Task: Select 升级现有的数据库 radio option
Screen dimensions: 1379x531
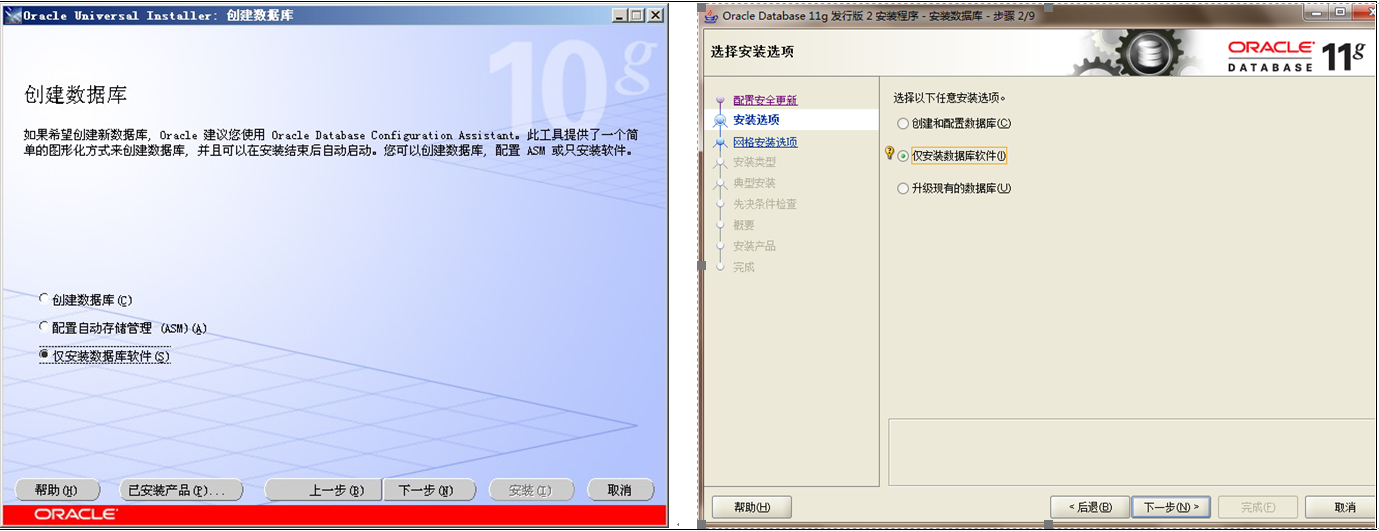Action: pyautogui.click(x=903, y=188)
